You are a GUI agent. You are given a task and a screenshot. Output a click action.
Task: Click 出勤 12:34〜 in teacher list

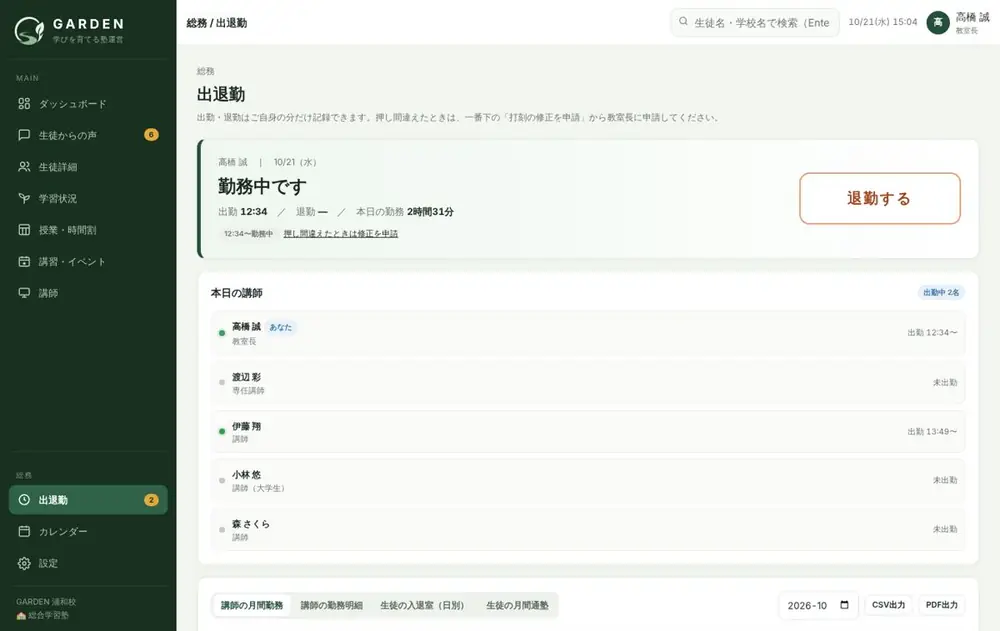point(932,332)
